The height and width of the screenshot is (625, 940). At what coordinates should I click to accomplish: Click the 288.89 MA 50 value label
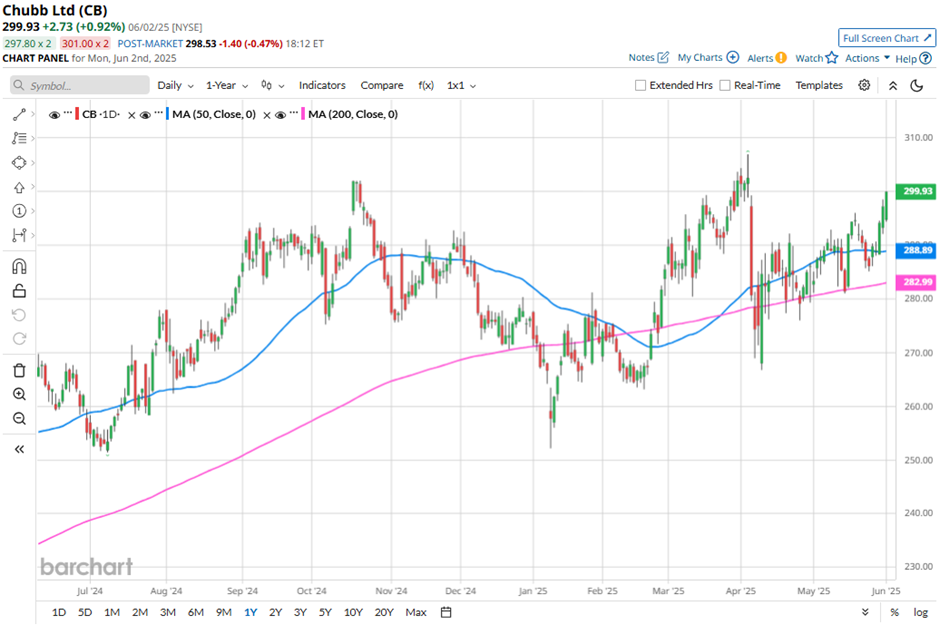point(916,250)
